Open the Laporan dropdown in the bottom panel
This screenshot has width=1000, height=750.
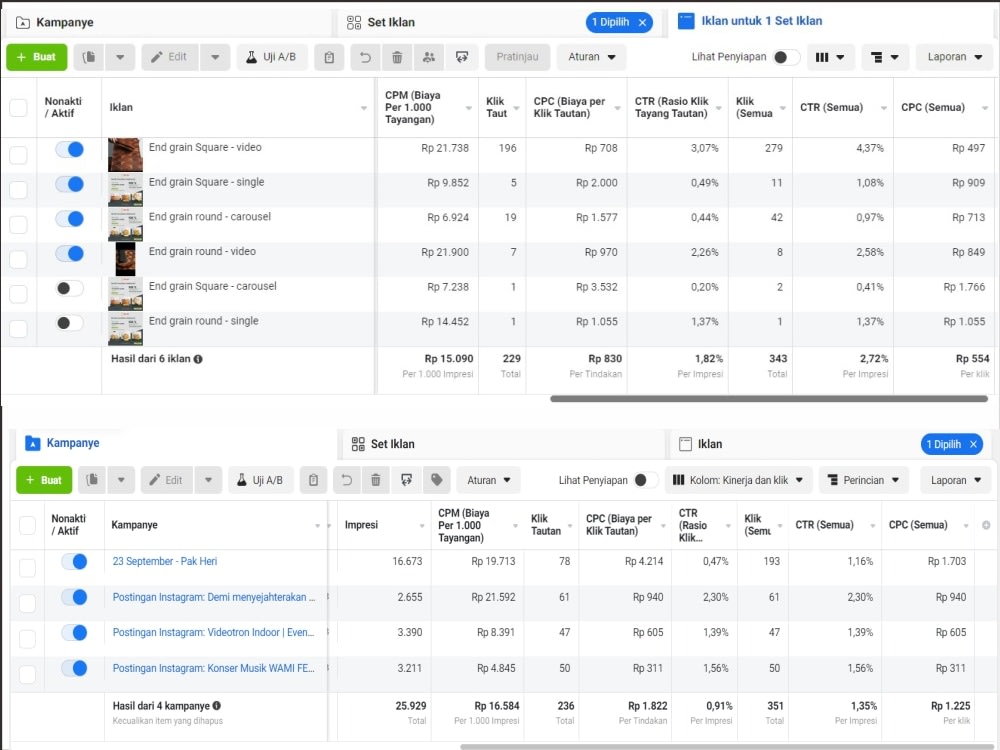(955, 480)
